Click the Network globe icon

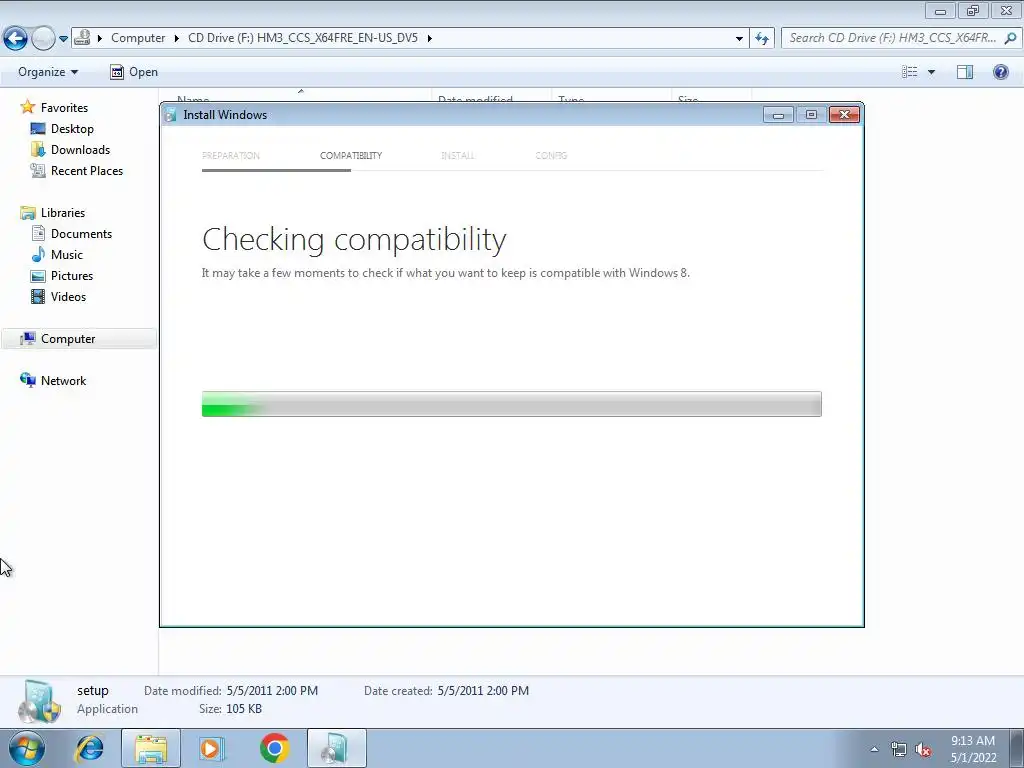[27, 380]
